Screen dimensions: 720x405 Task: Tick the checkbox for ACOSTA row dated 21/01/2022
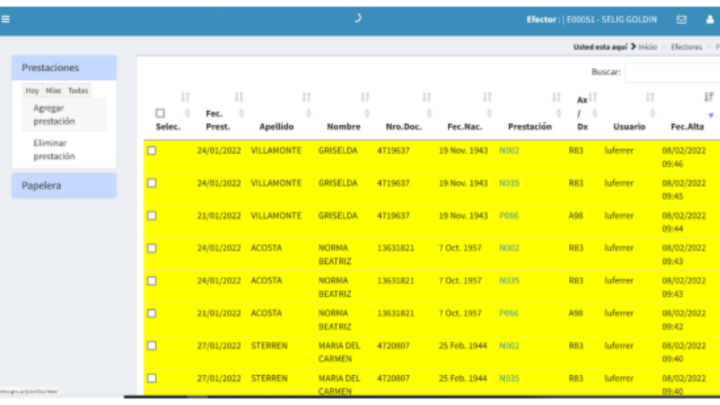[x=152, y=312]
